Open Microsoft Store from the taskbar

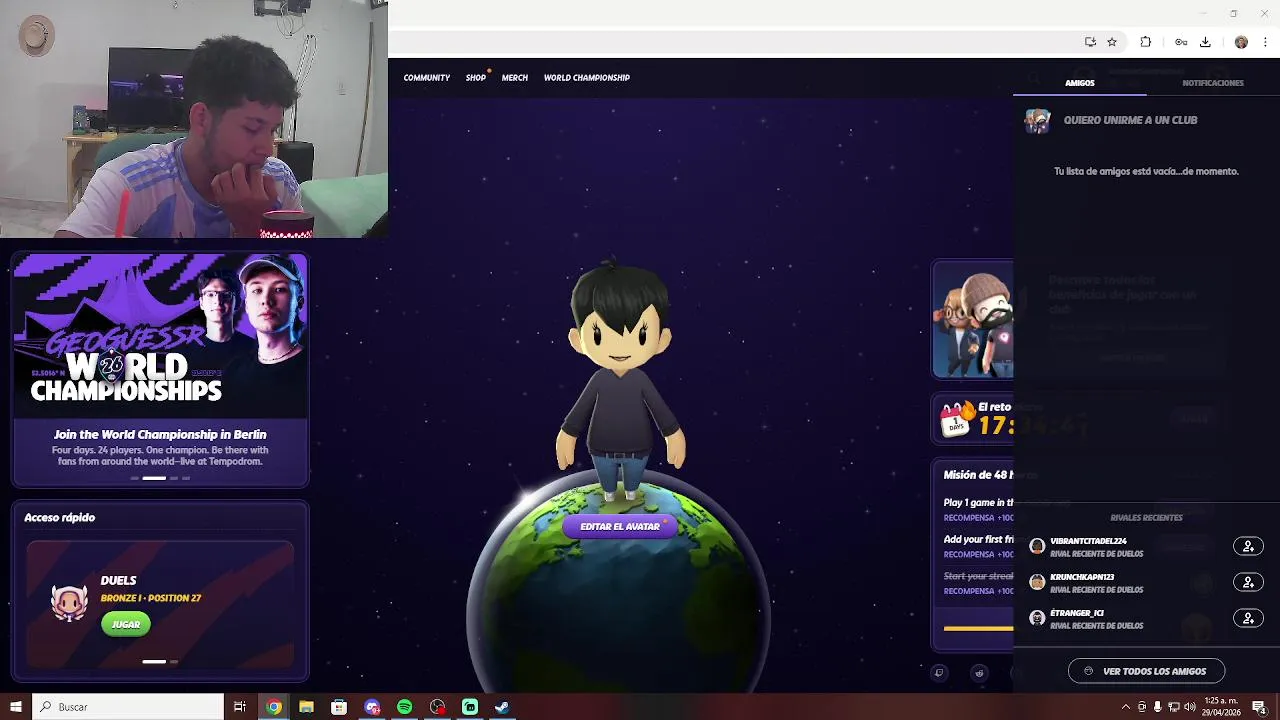pyautogui.click(x=339, y=707)
